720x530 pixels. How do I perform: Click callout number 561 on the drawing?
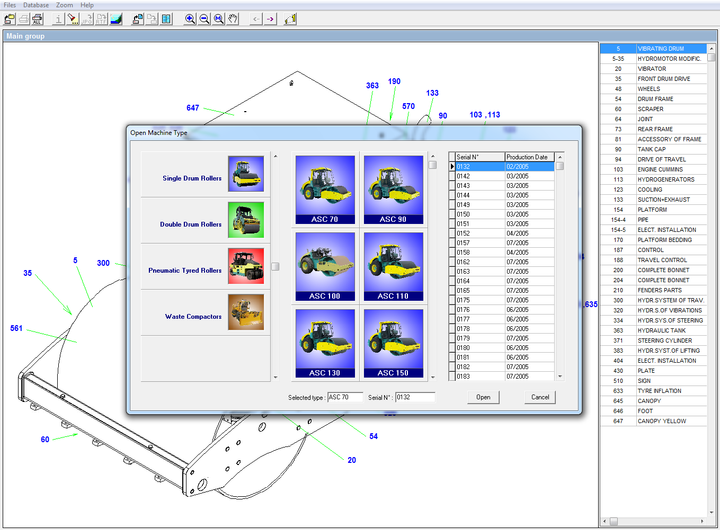coord(17,328)
